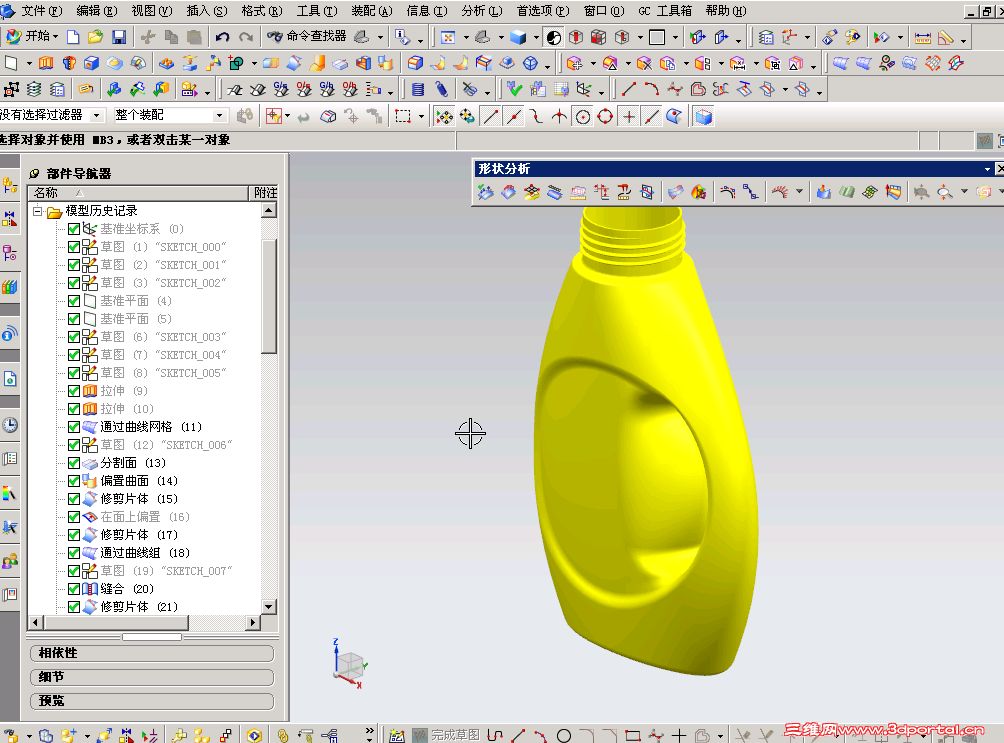Open the 形状分析 toolbar options arrow
The image size is (1004, 743).
tap(987, 169)
